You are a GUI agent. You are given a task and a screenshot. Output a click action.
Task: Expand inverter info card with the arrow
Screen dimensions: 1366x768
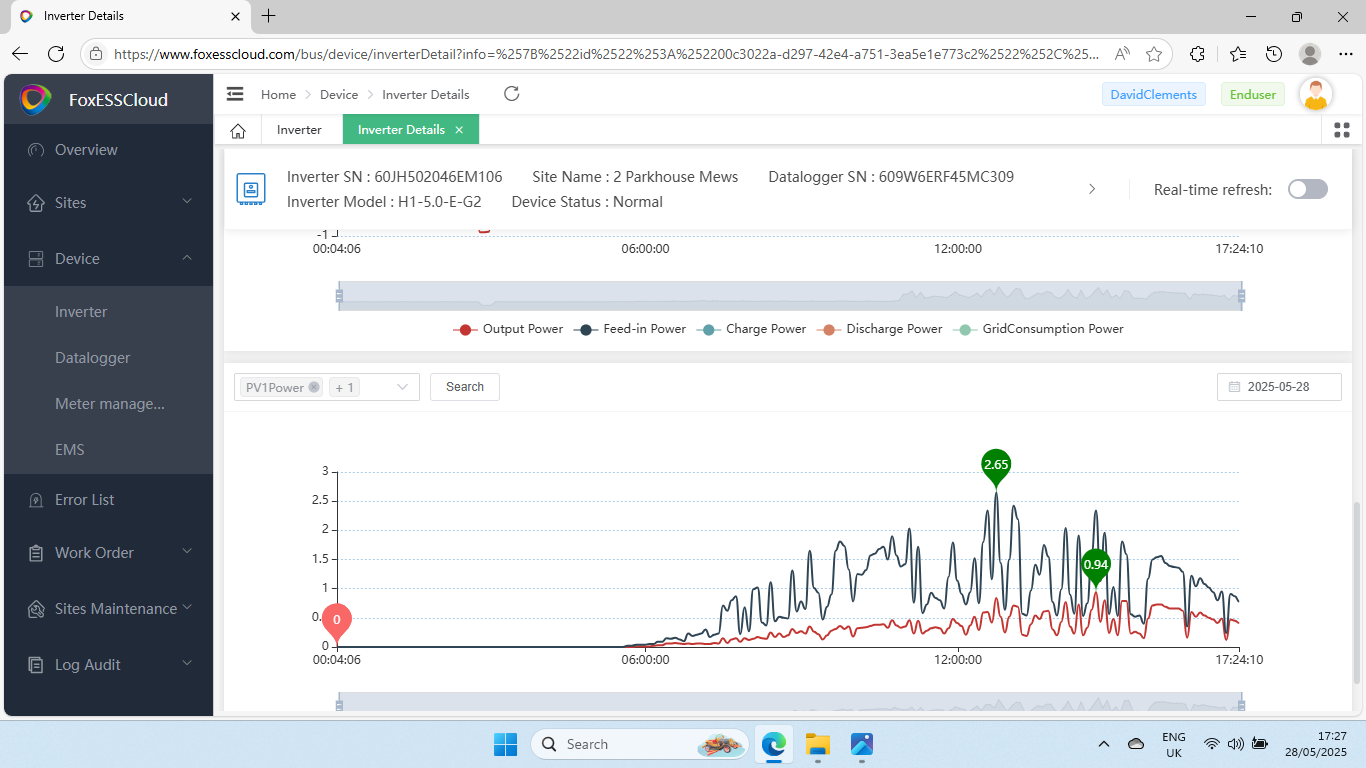pos(1092,189)
